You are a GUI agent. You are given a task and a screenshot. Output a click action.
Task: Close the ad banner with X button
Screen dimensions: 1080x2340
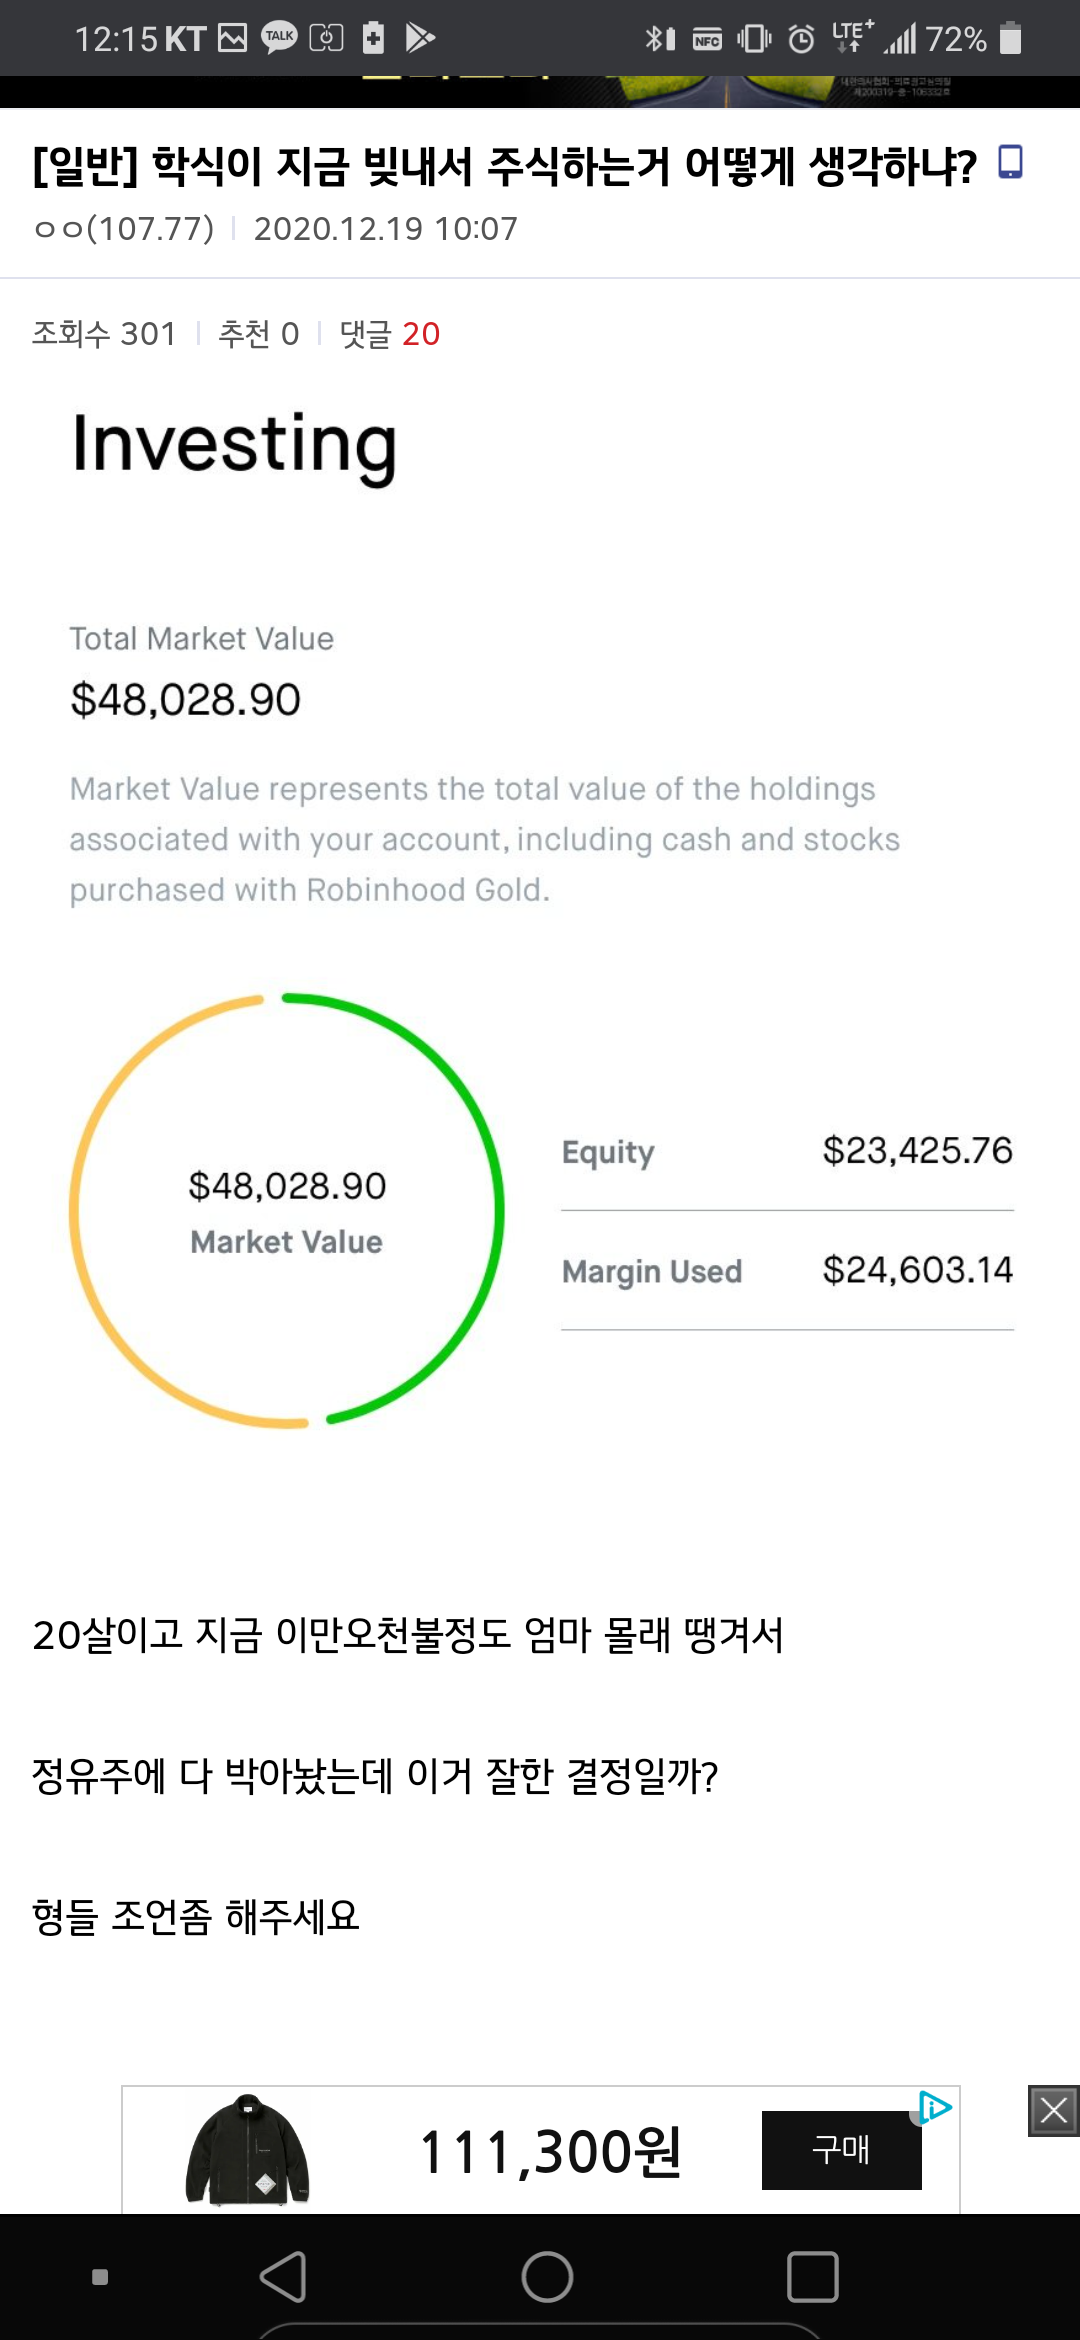(x=1053, y=2111)
